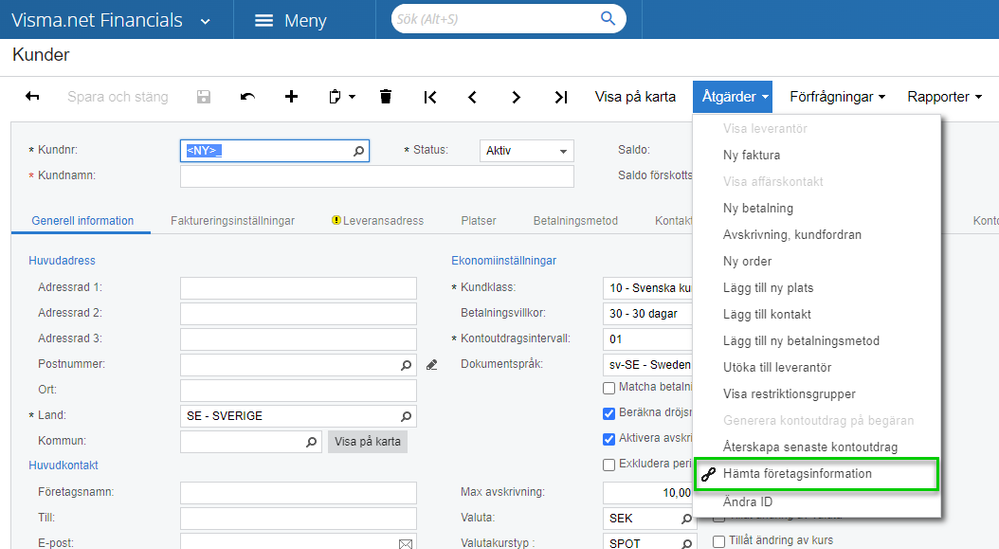The image size is (999, 549).
Task: Click into the Adressrad 1 field
Action: (x=298, y=288)
